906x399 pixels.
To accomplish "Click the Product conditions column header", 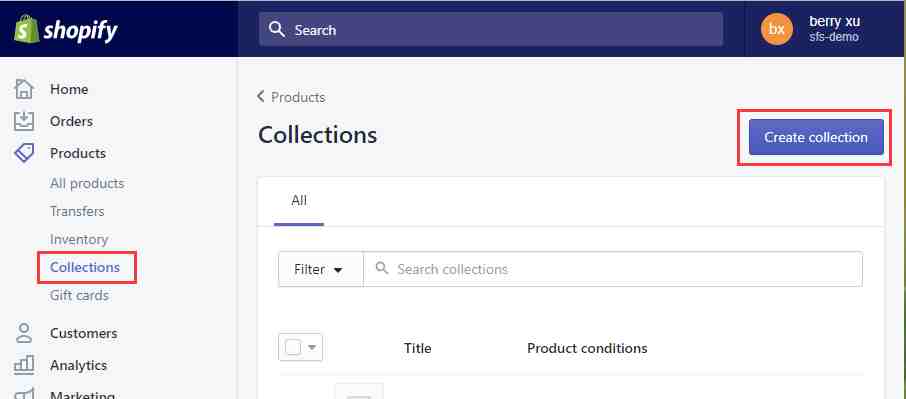I will point(587,349).
